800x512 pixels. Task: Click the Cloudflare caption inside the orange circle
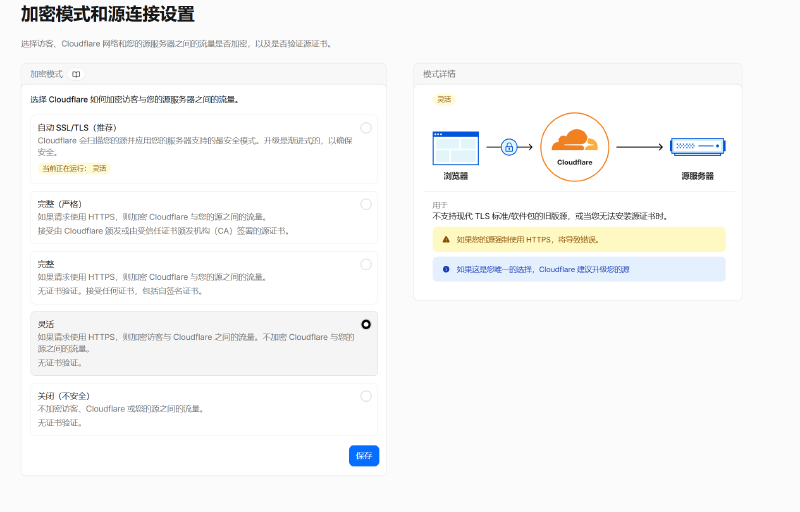tap(574, 162)
